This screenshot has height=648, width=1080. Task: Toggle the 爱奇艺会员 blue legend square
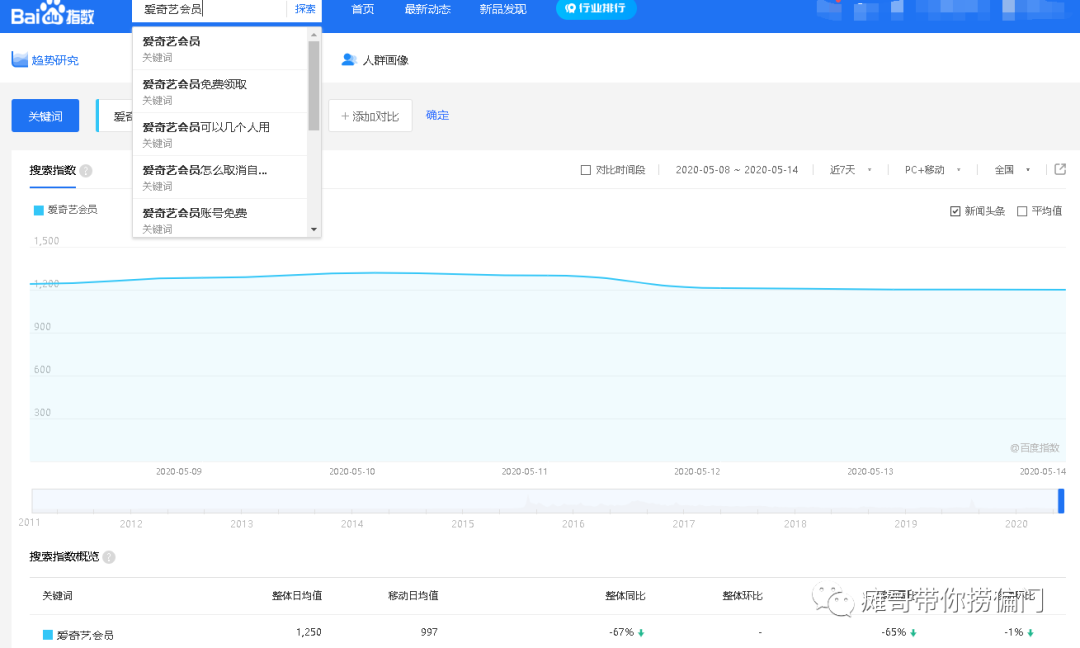pyautogui.click(x=39, y=210)
